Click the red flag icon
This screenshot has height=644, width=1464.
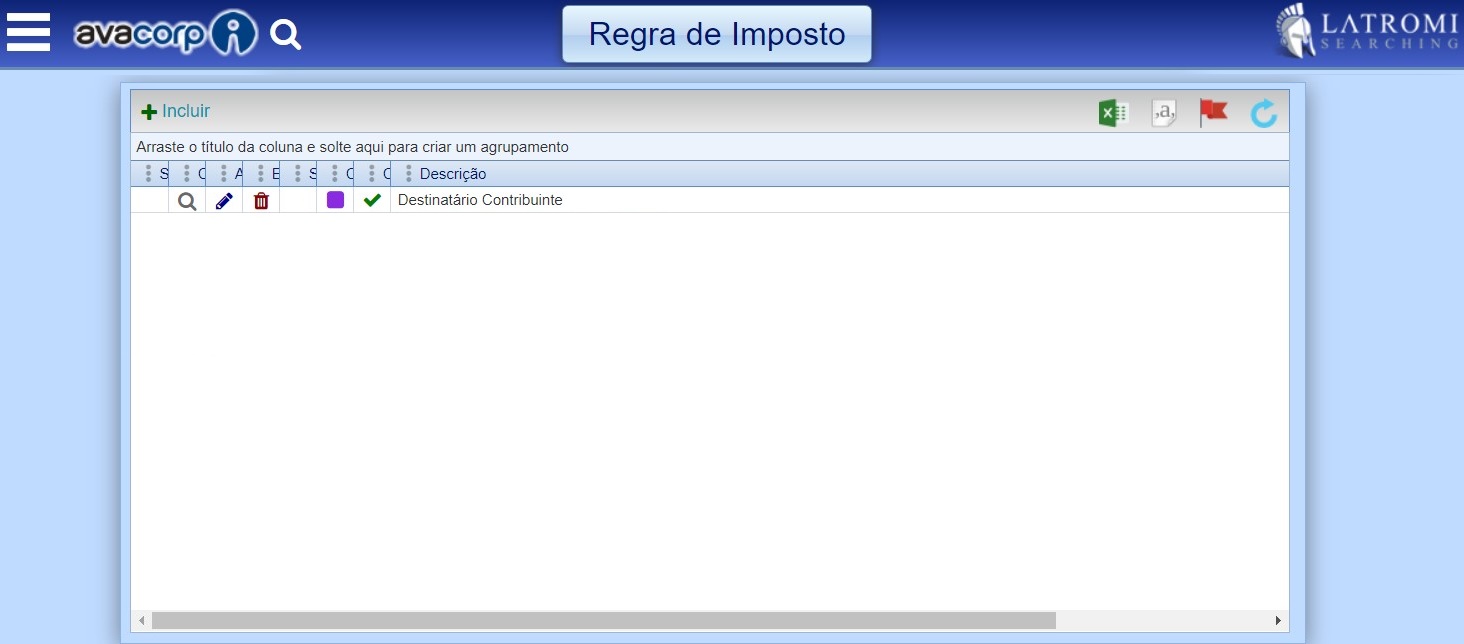(1213, 112)
